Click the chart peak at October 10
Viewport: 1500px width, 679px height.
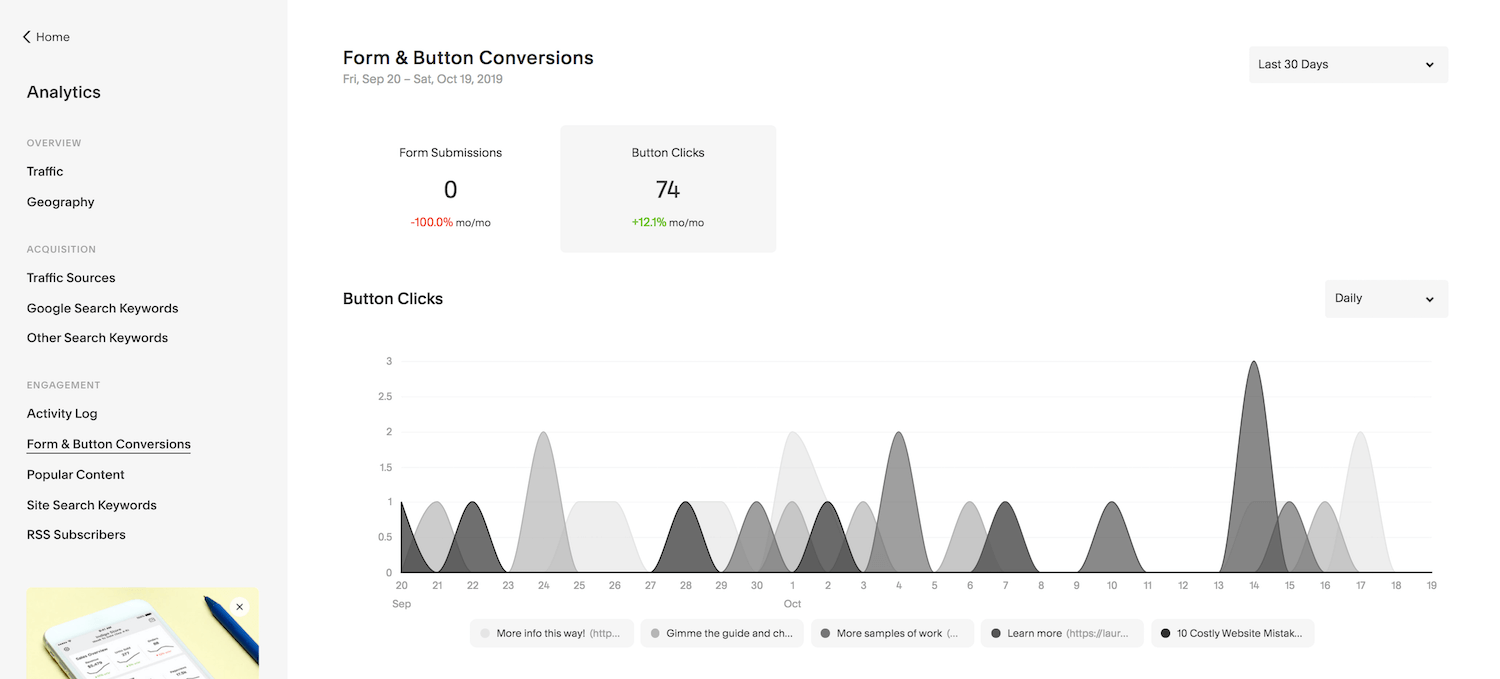click(x=1112, y=502)
